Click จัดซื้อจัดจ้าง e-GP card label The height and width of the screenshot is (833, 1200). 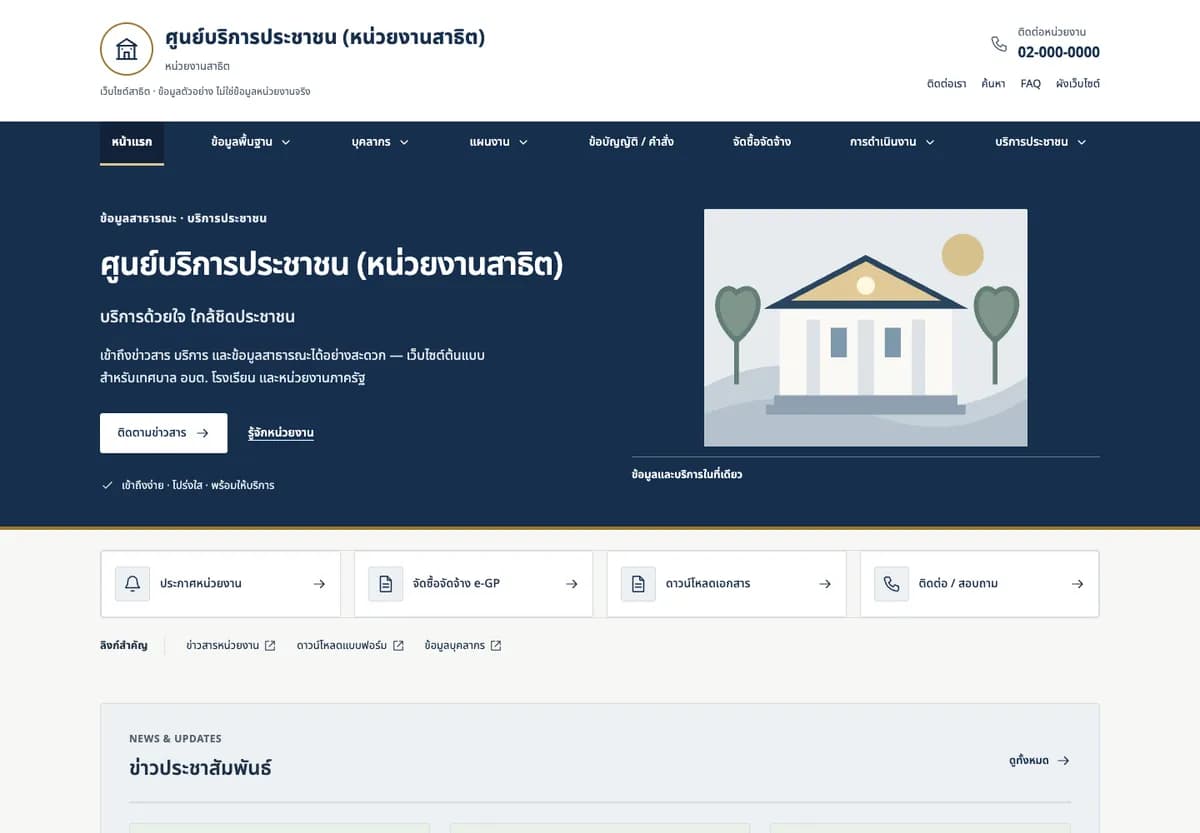point(456,584)
